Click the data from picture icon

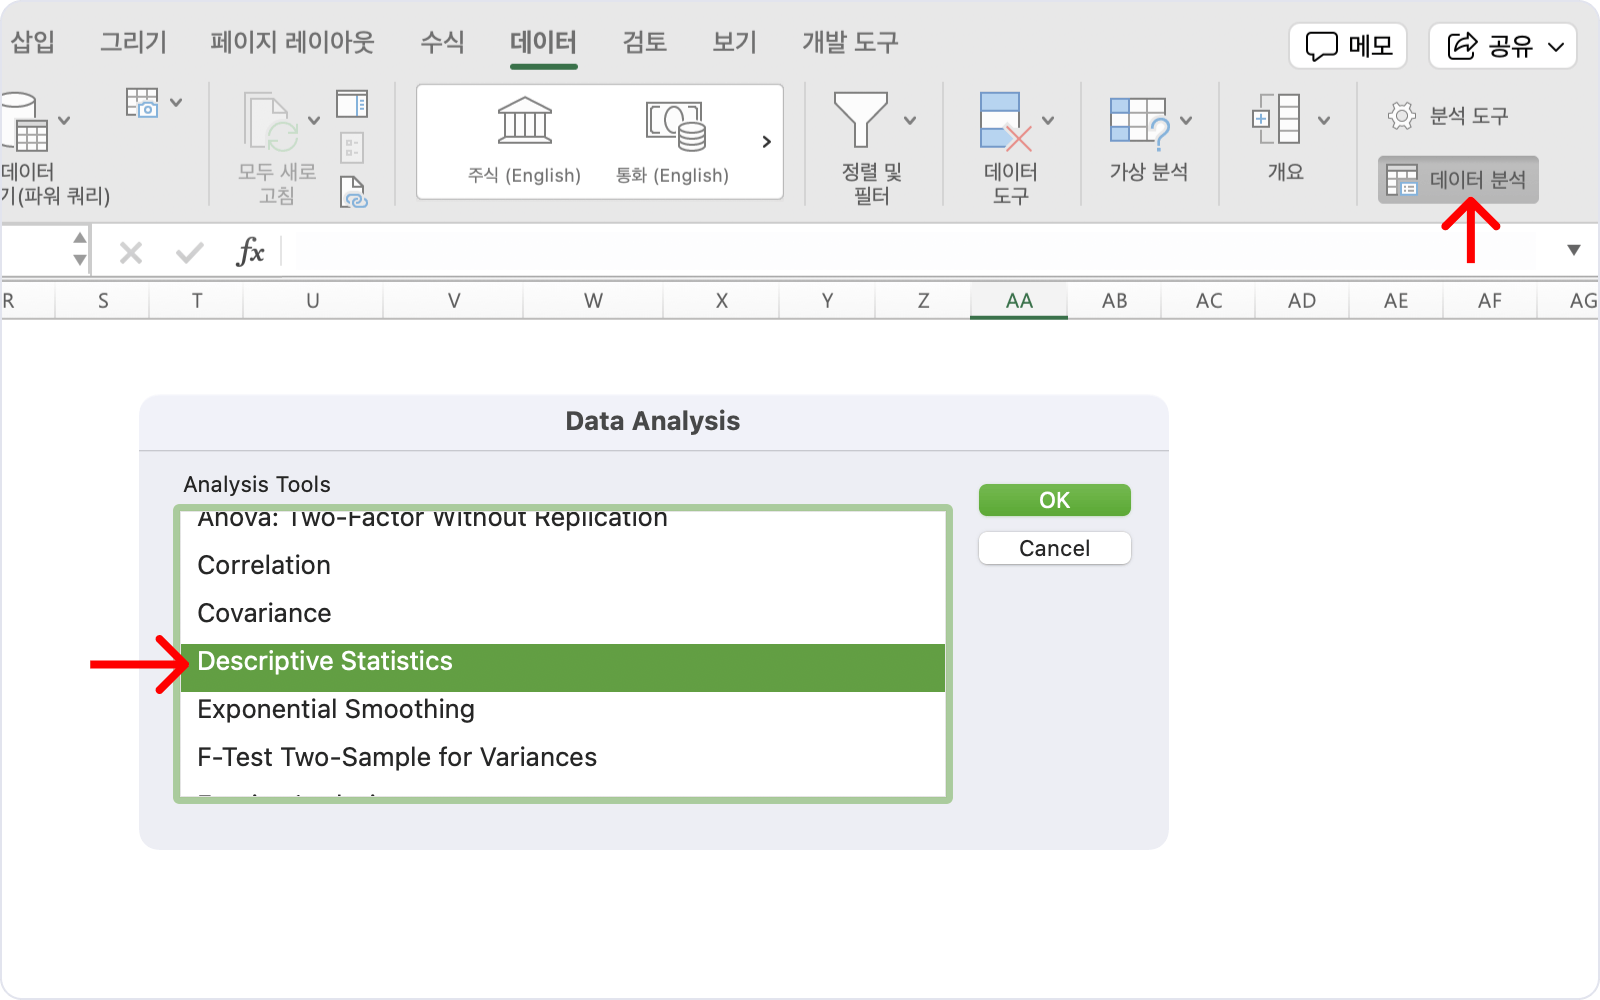[142, 103]
